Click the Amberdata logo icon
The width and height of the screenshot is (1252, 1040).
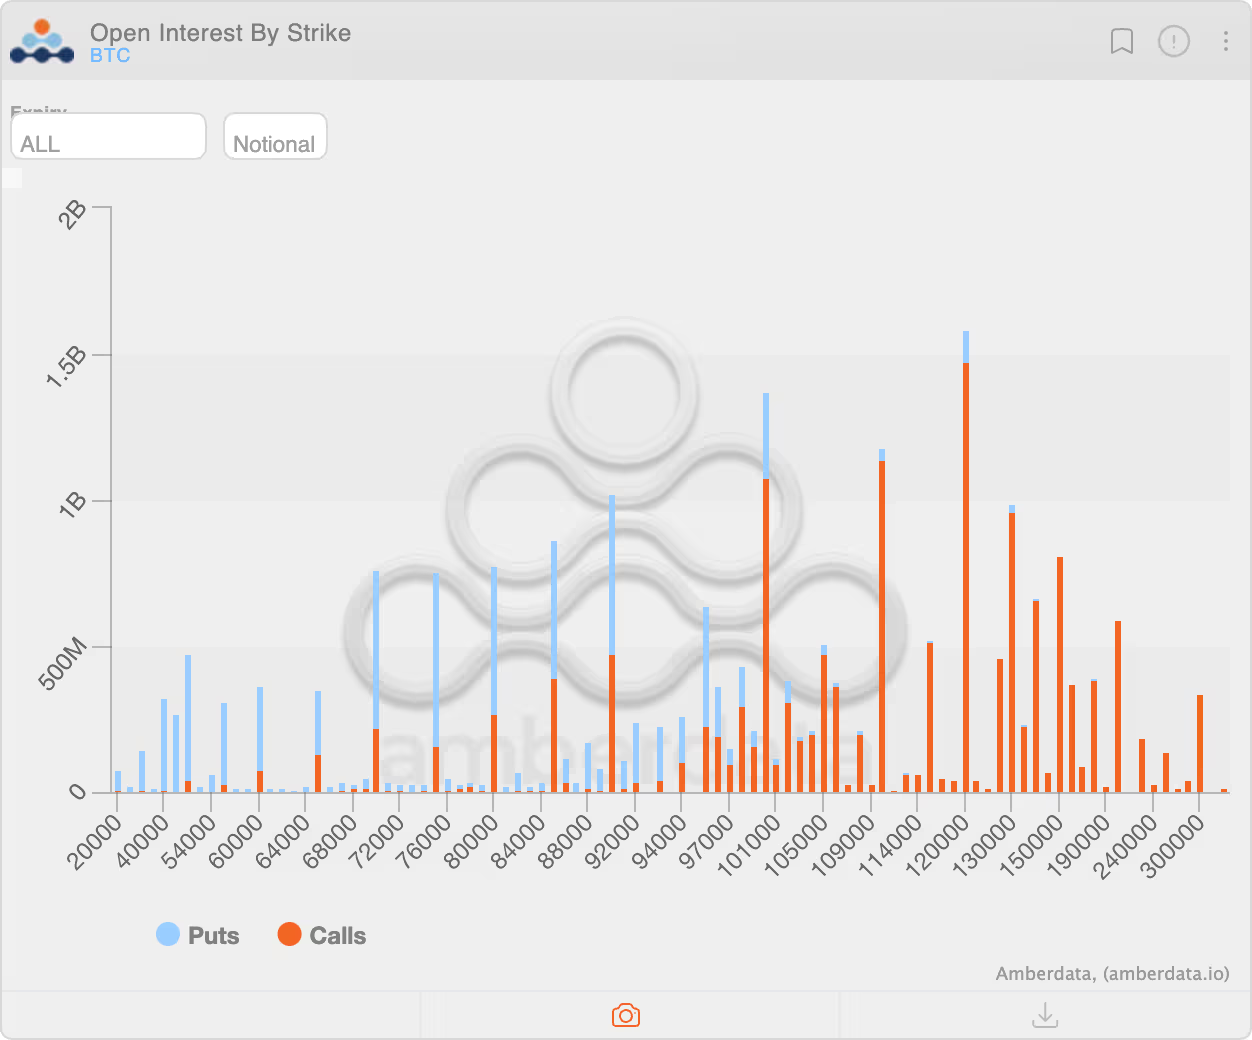coord(42,42)
